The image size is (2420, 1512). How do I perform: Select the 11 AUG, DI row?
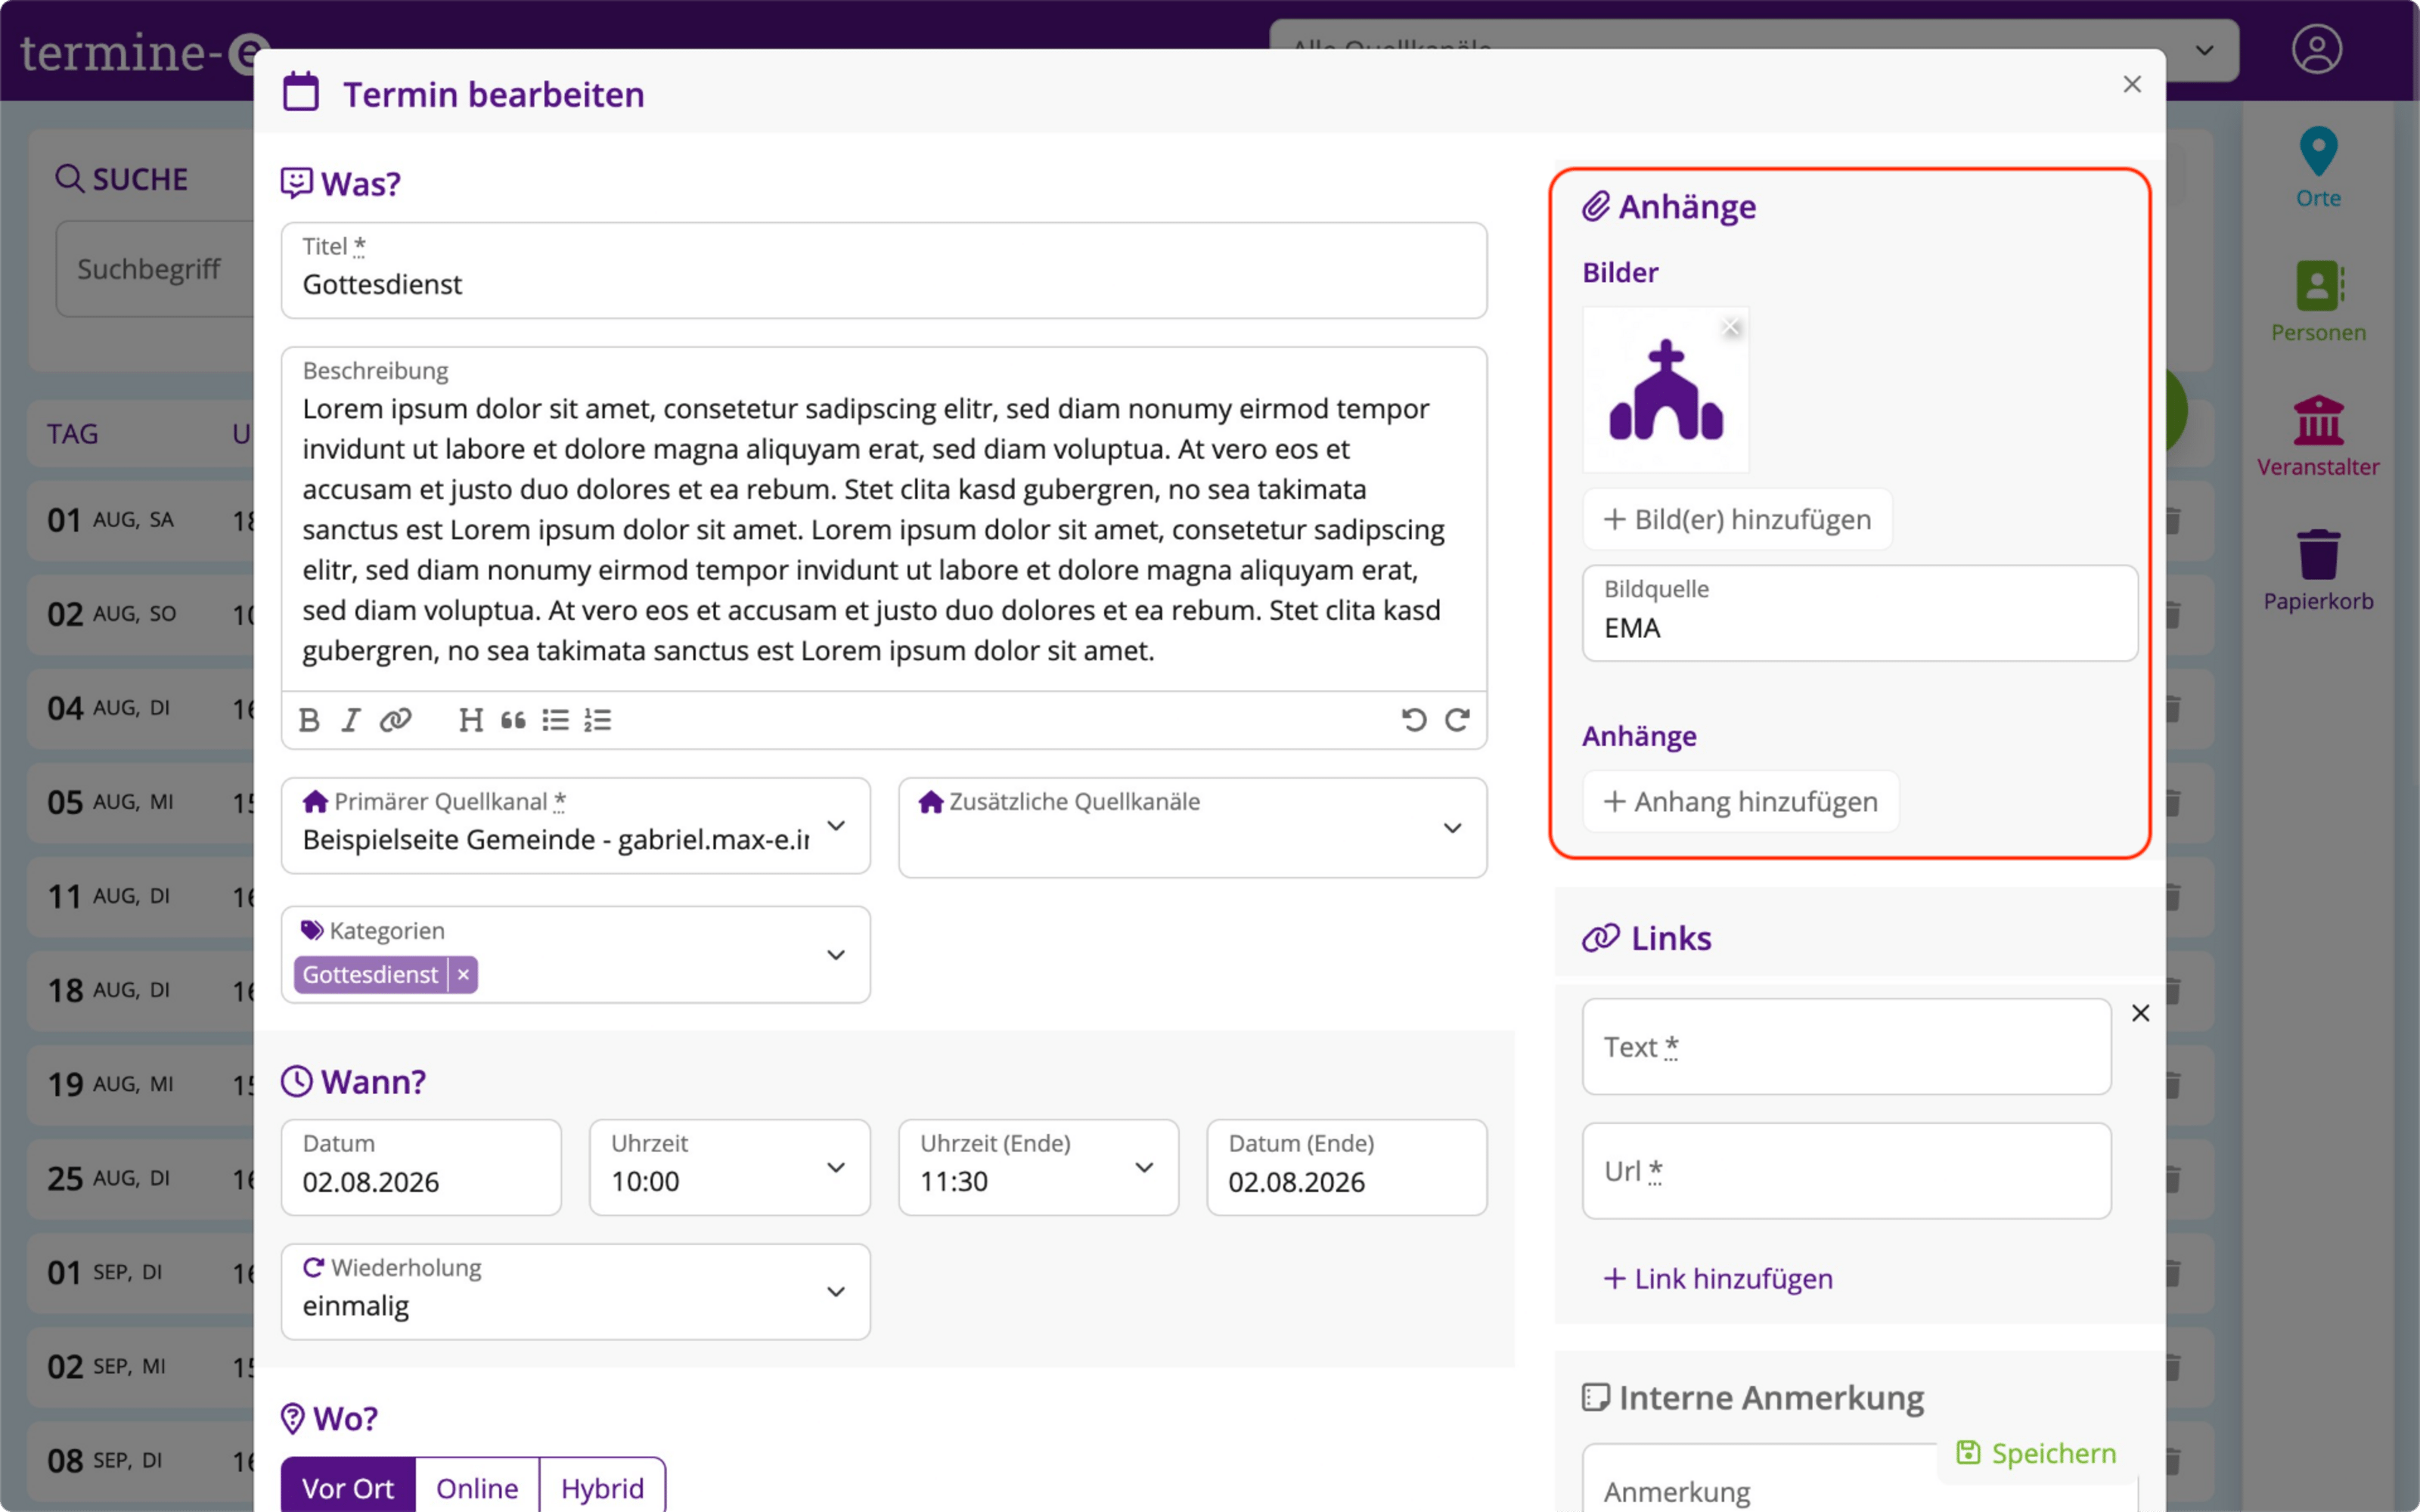point(140,896)
